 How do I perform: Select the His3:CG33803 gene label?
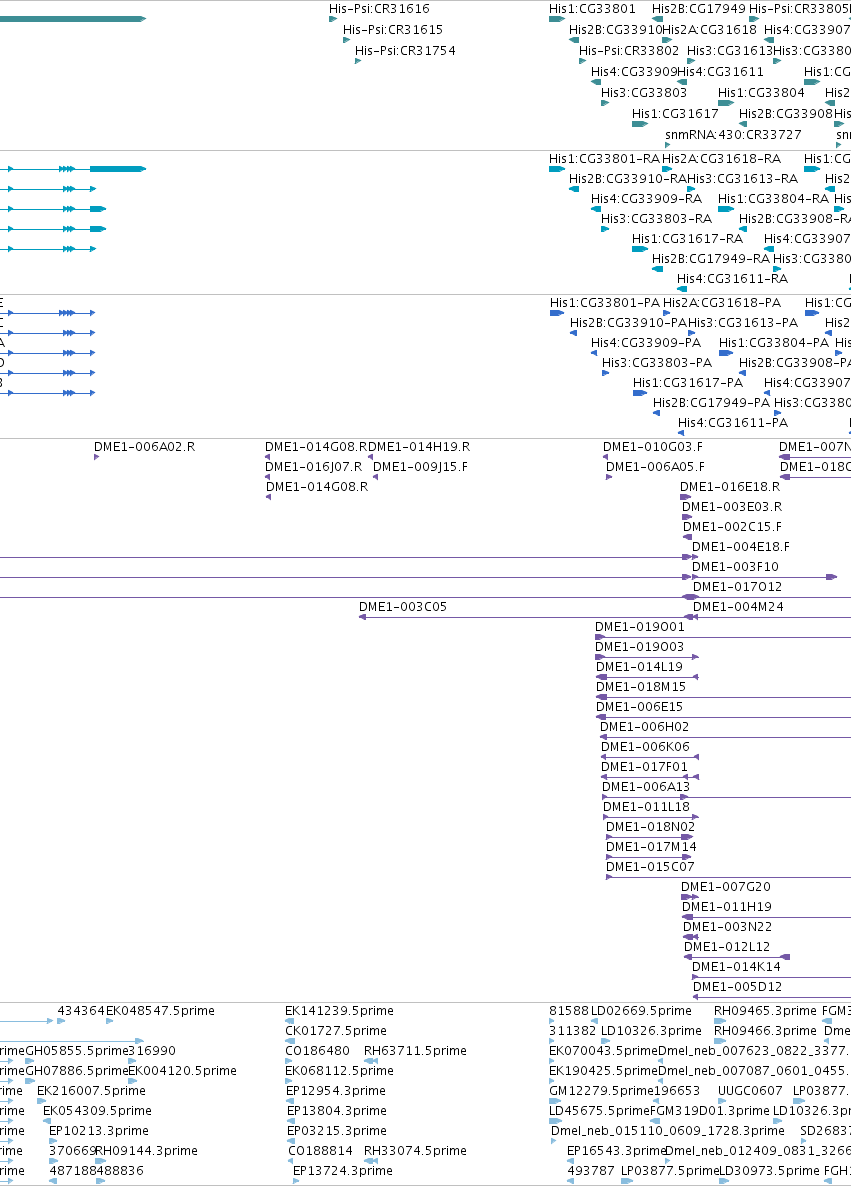[644, 93]
